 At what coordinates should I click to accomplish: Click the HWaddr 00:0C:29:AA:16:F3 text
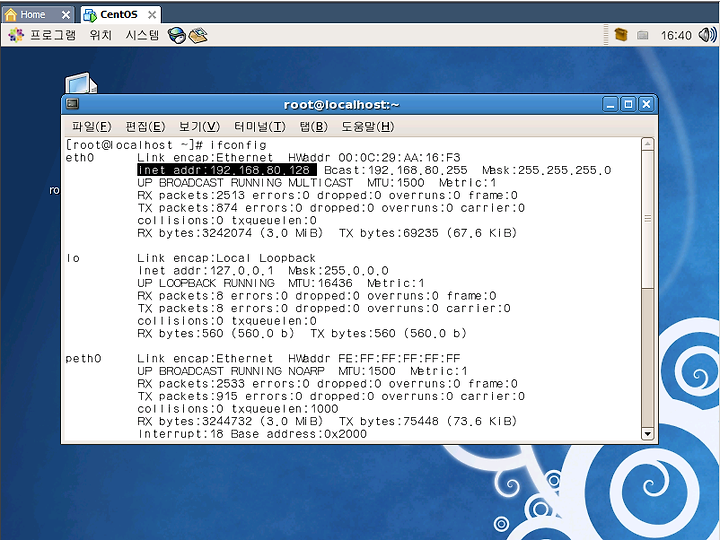(374, 158)
